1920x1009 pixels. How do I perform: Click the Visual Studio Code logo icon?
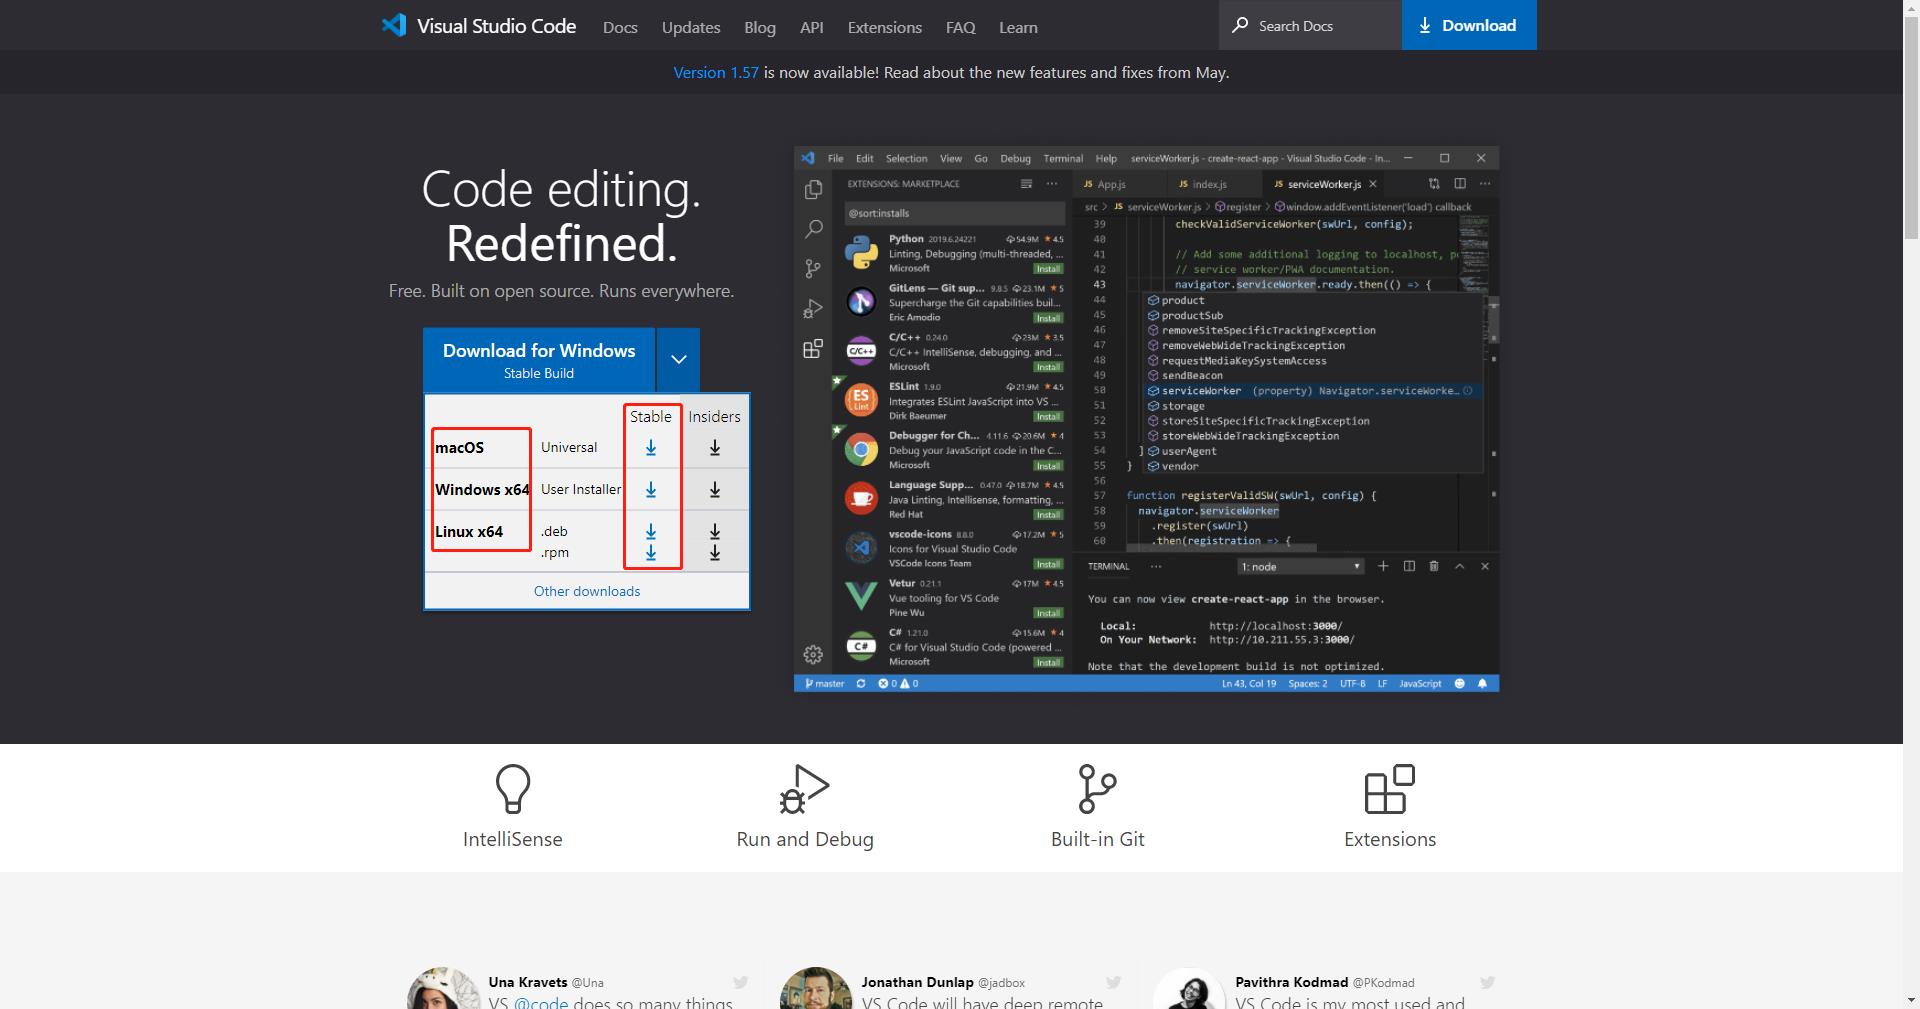click(394, 25)
